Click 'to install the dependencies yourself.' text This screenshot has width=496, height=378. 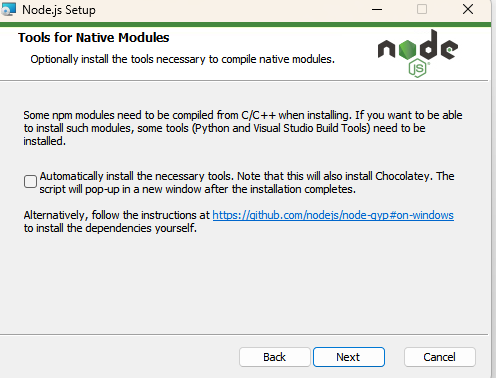(x=110, y=228)
